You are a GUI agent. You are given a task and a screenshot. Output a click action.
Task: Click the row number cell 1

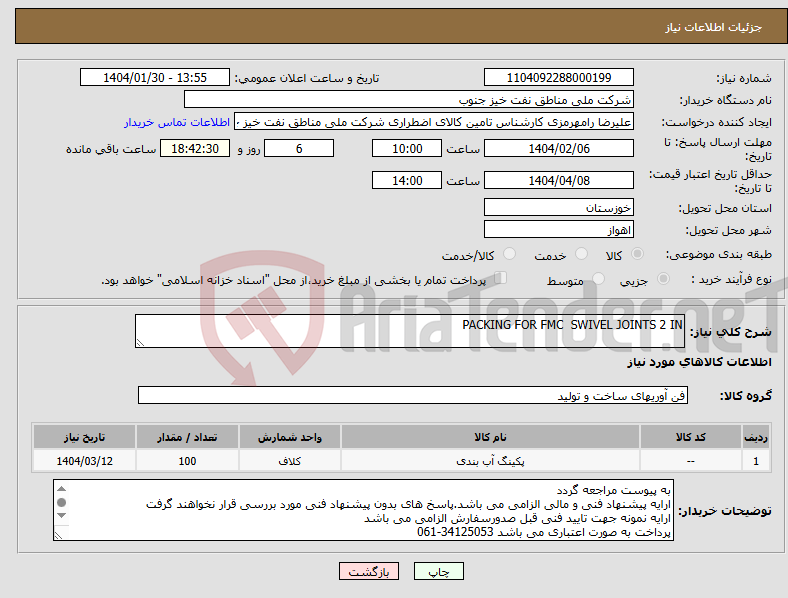[756, 461]
